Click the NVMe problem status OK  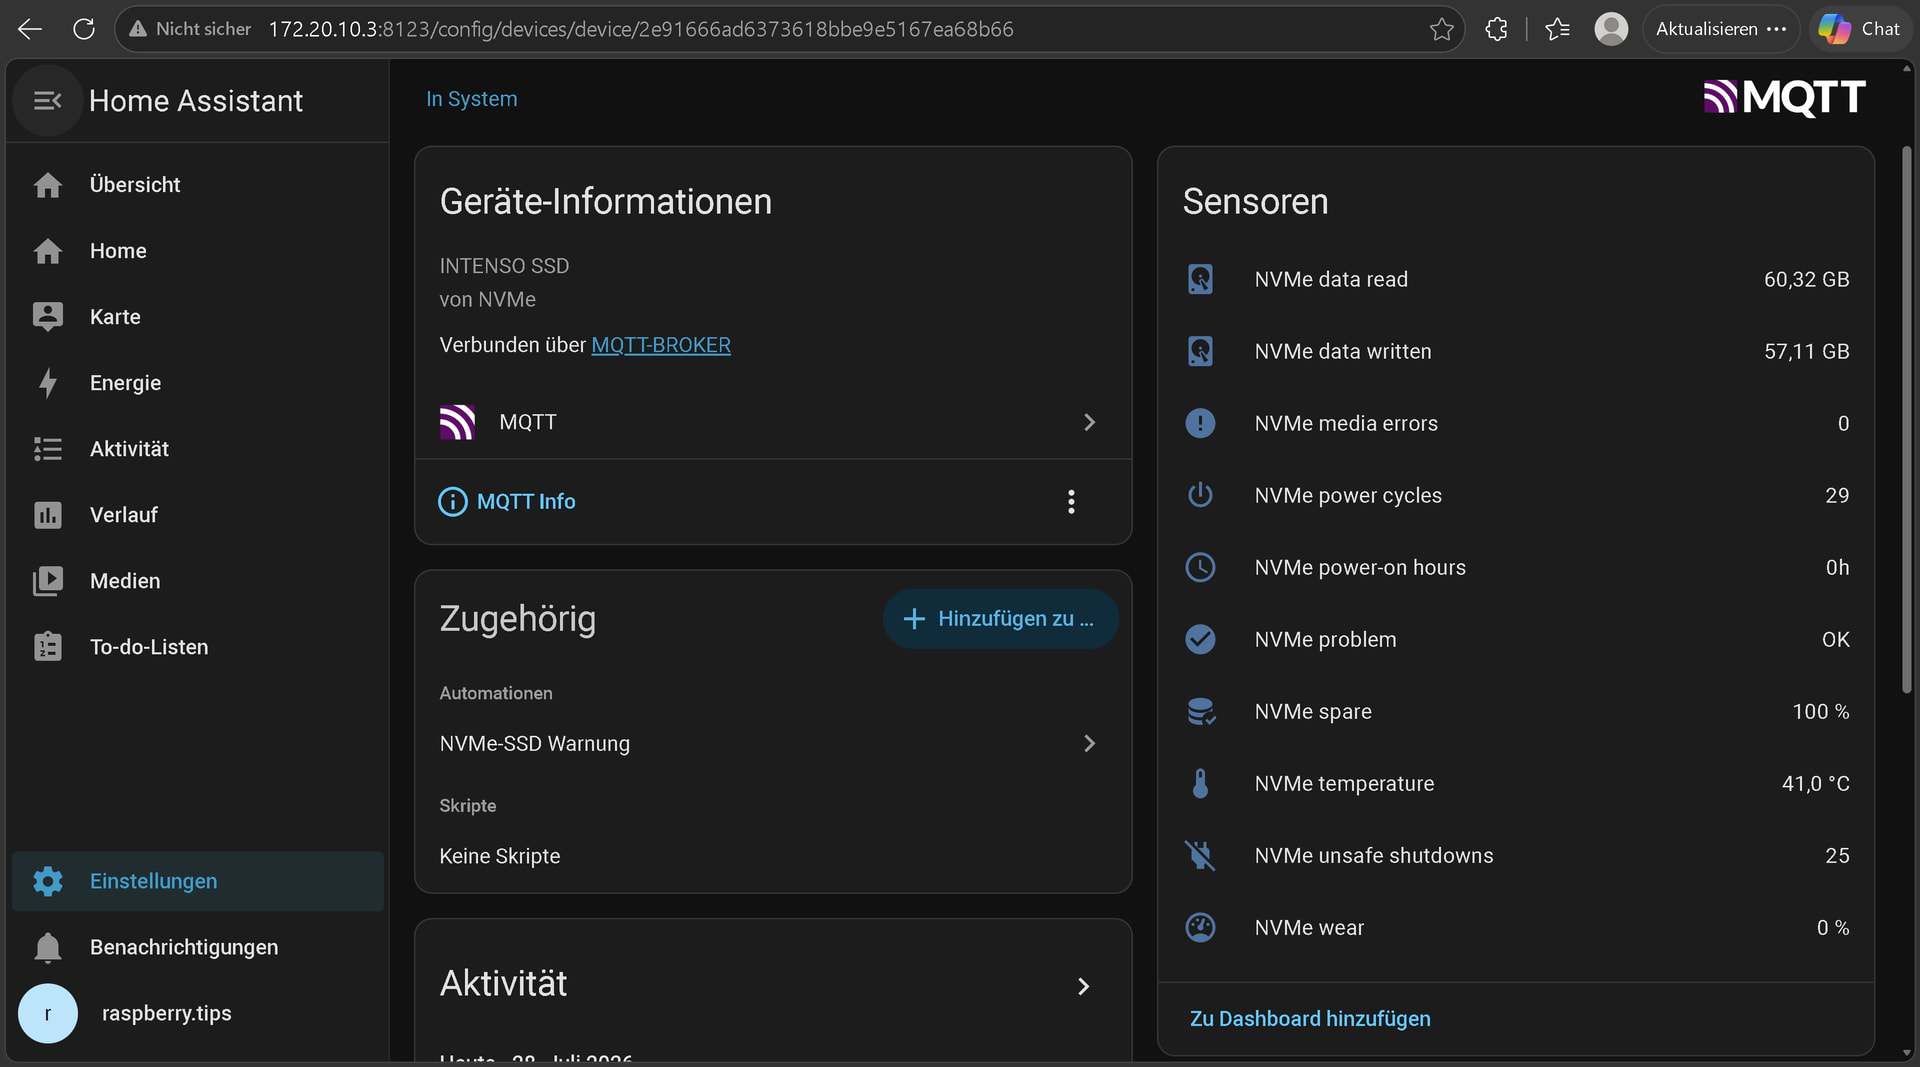(x=1835, y=639)
